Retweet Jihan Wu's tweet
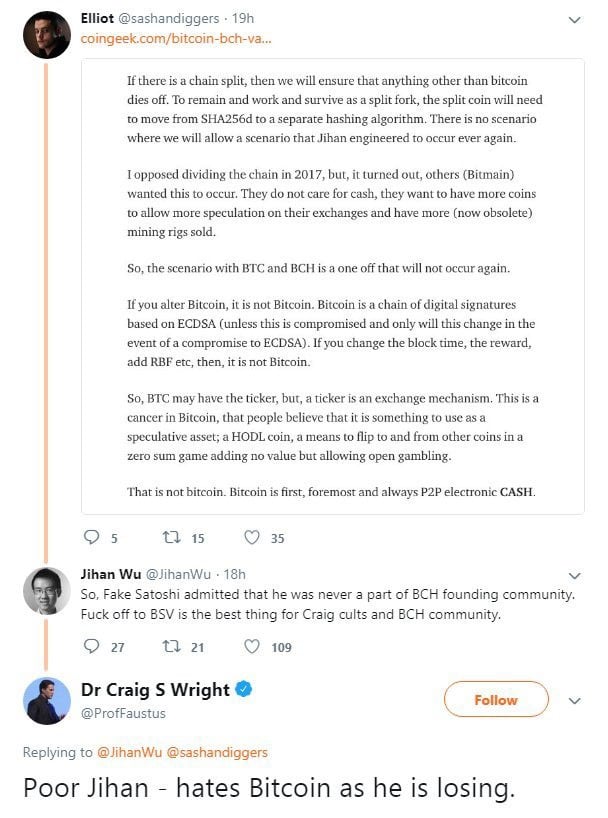Image resolution: width=608 pixels, height=818 pixels. pyautogui.click(x=171, y=646)
